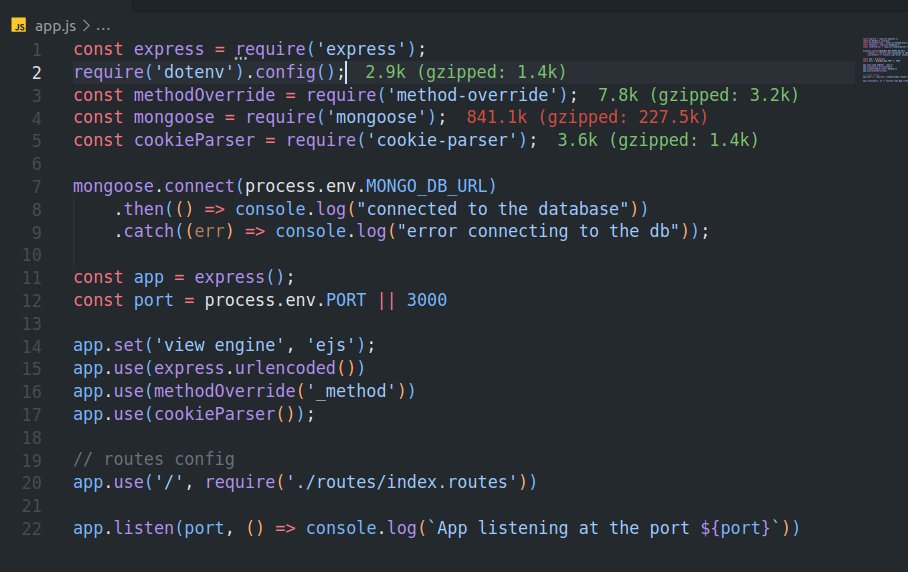Image resolution: width=908 pixels, height=572 pixels.
Task: Click "error connecting to the db" string
Action: click(538, 231)
